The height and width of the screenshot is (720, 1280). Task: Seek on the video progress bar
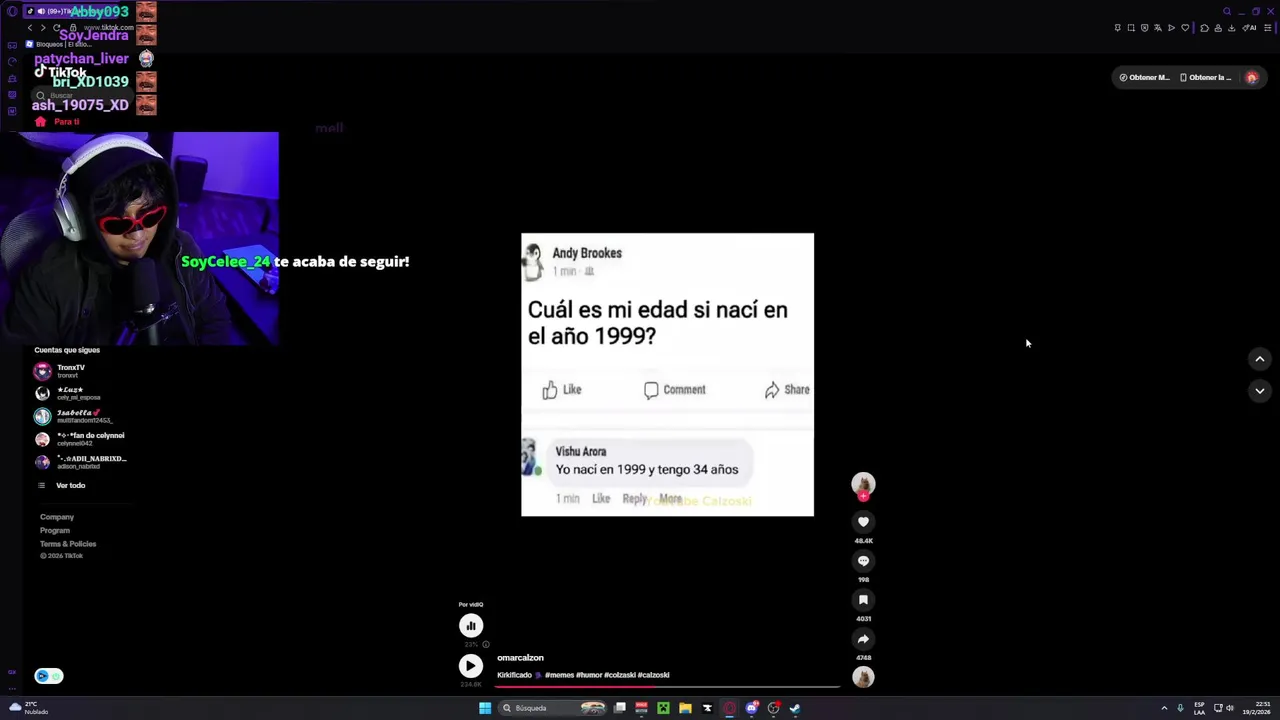668,687
